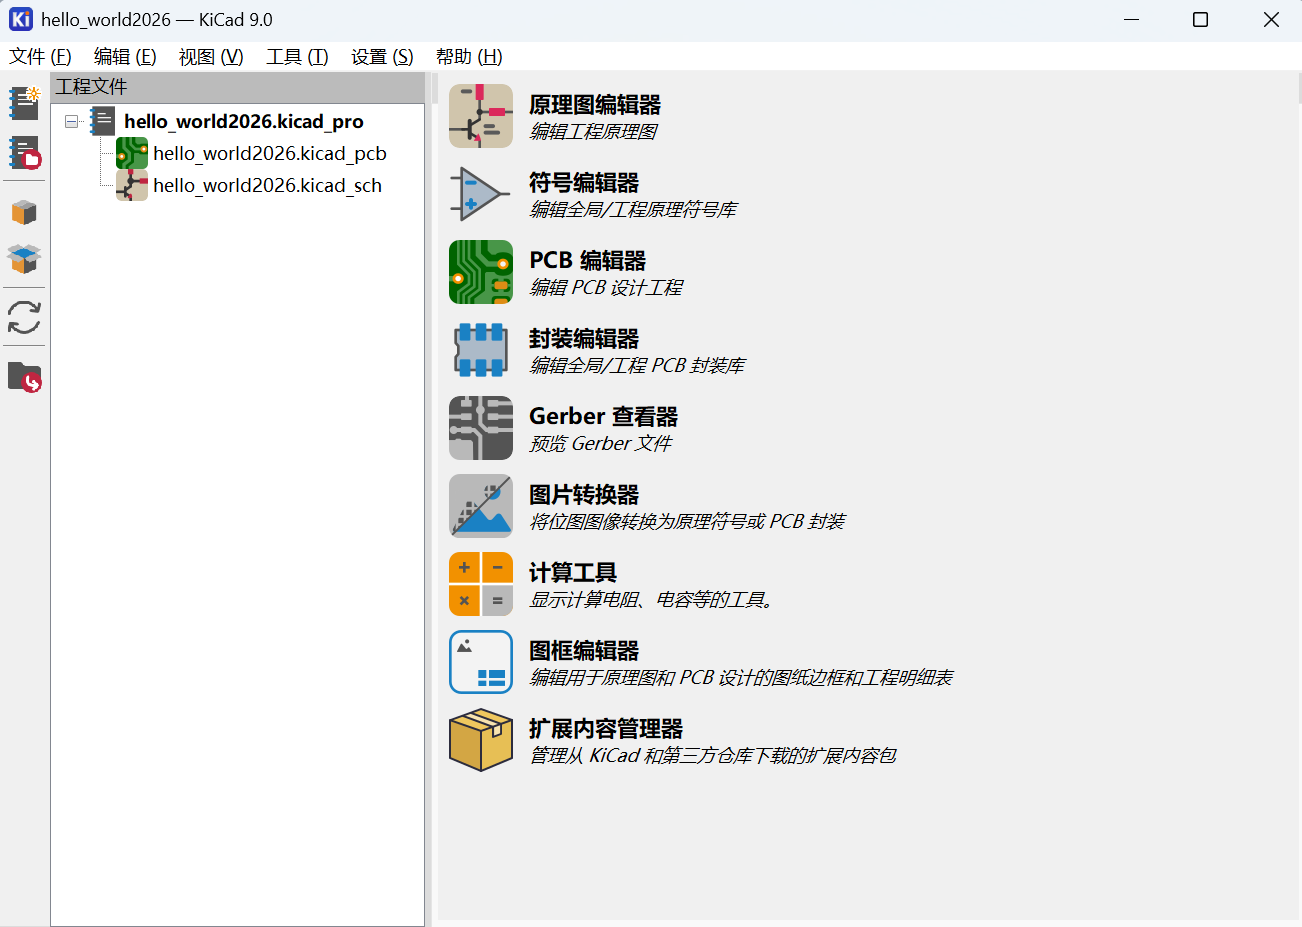1302x927 pixels.
Task: Click the PCB 编辑器 title text
Action: pyautogui.click(x=588, y=261)
